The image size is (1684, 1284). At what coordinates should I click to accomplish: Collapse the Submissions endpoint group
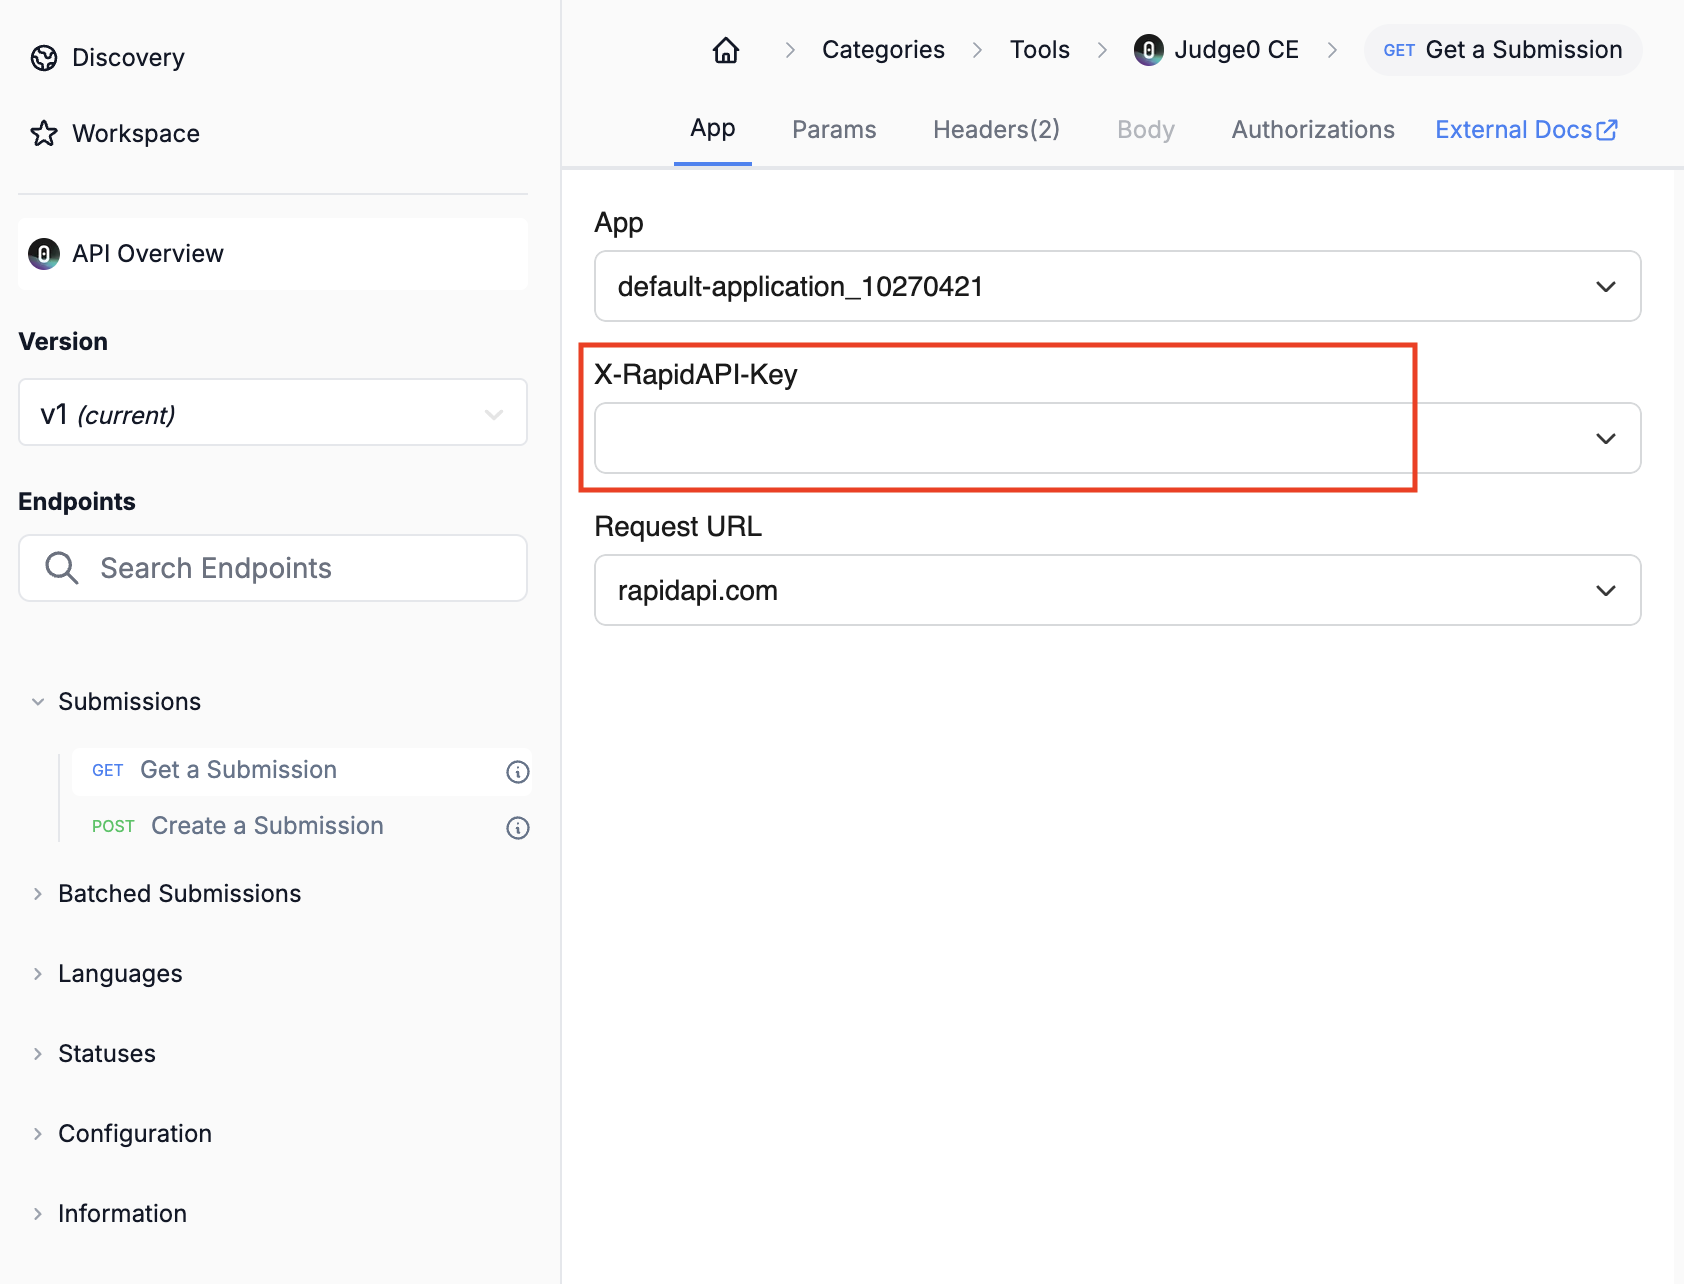click(x=38, y=702)
